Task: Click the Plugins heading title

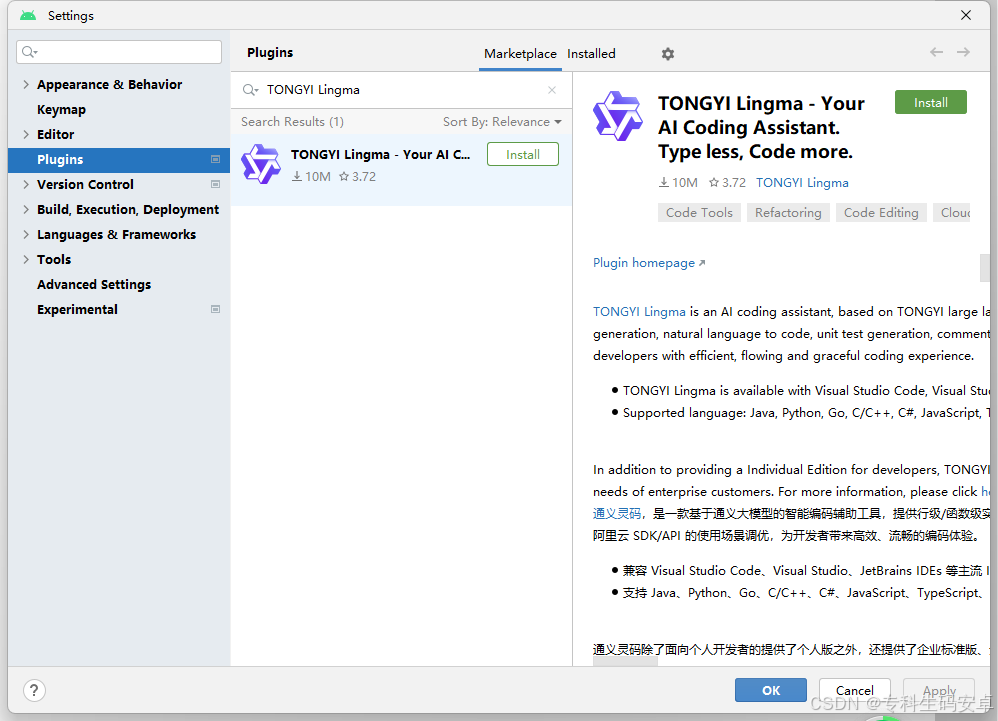Action: tap(270, 53)
